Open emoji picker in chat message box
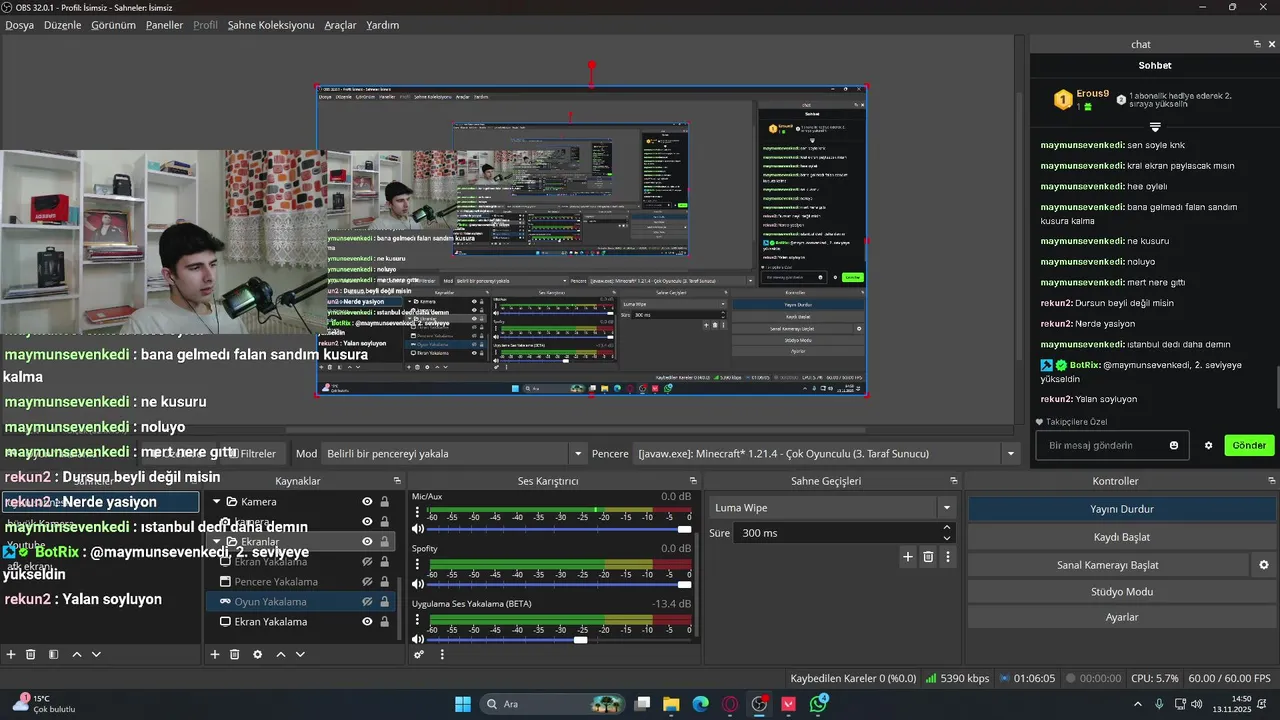This screenshot has width=1280, height=720. pos(1174,445)
